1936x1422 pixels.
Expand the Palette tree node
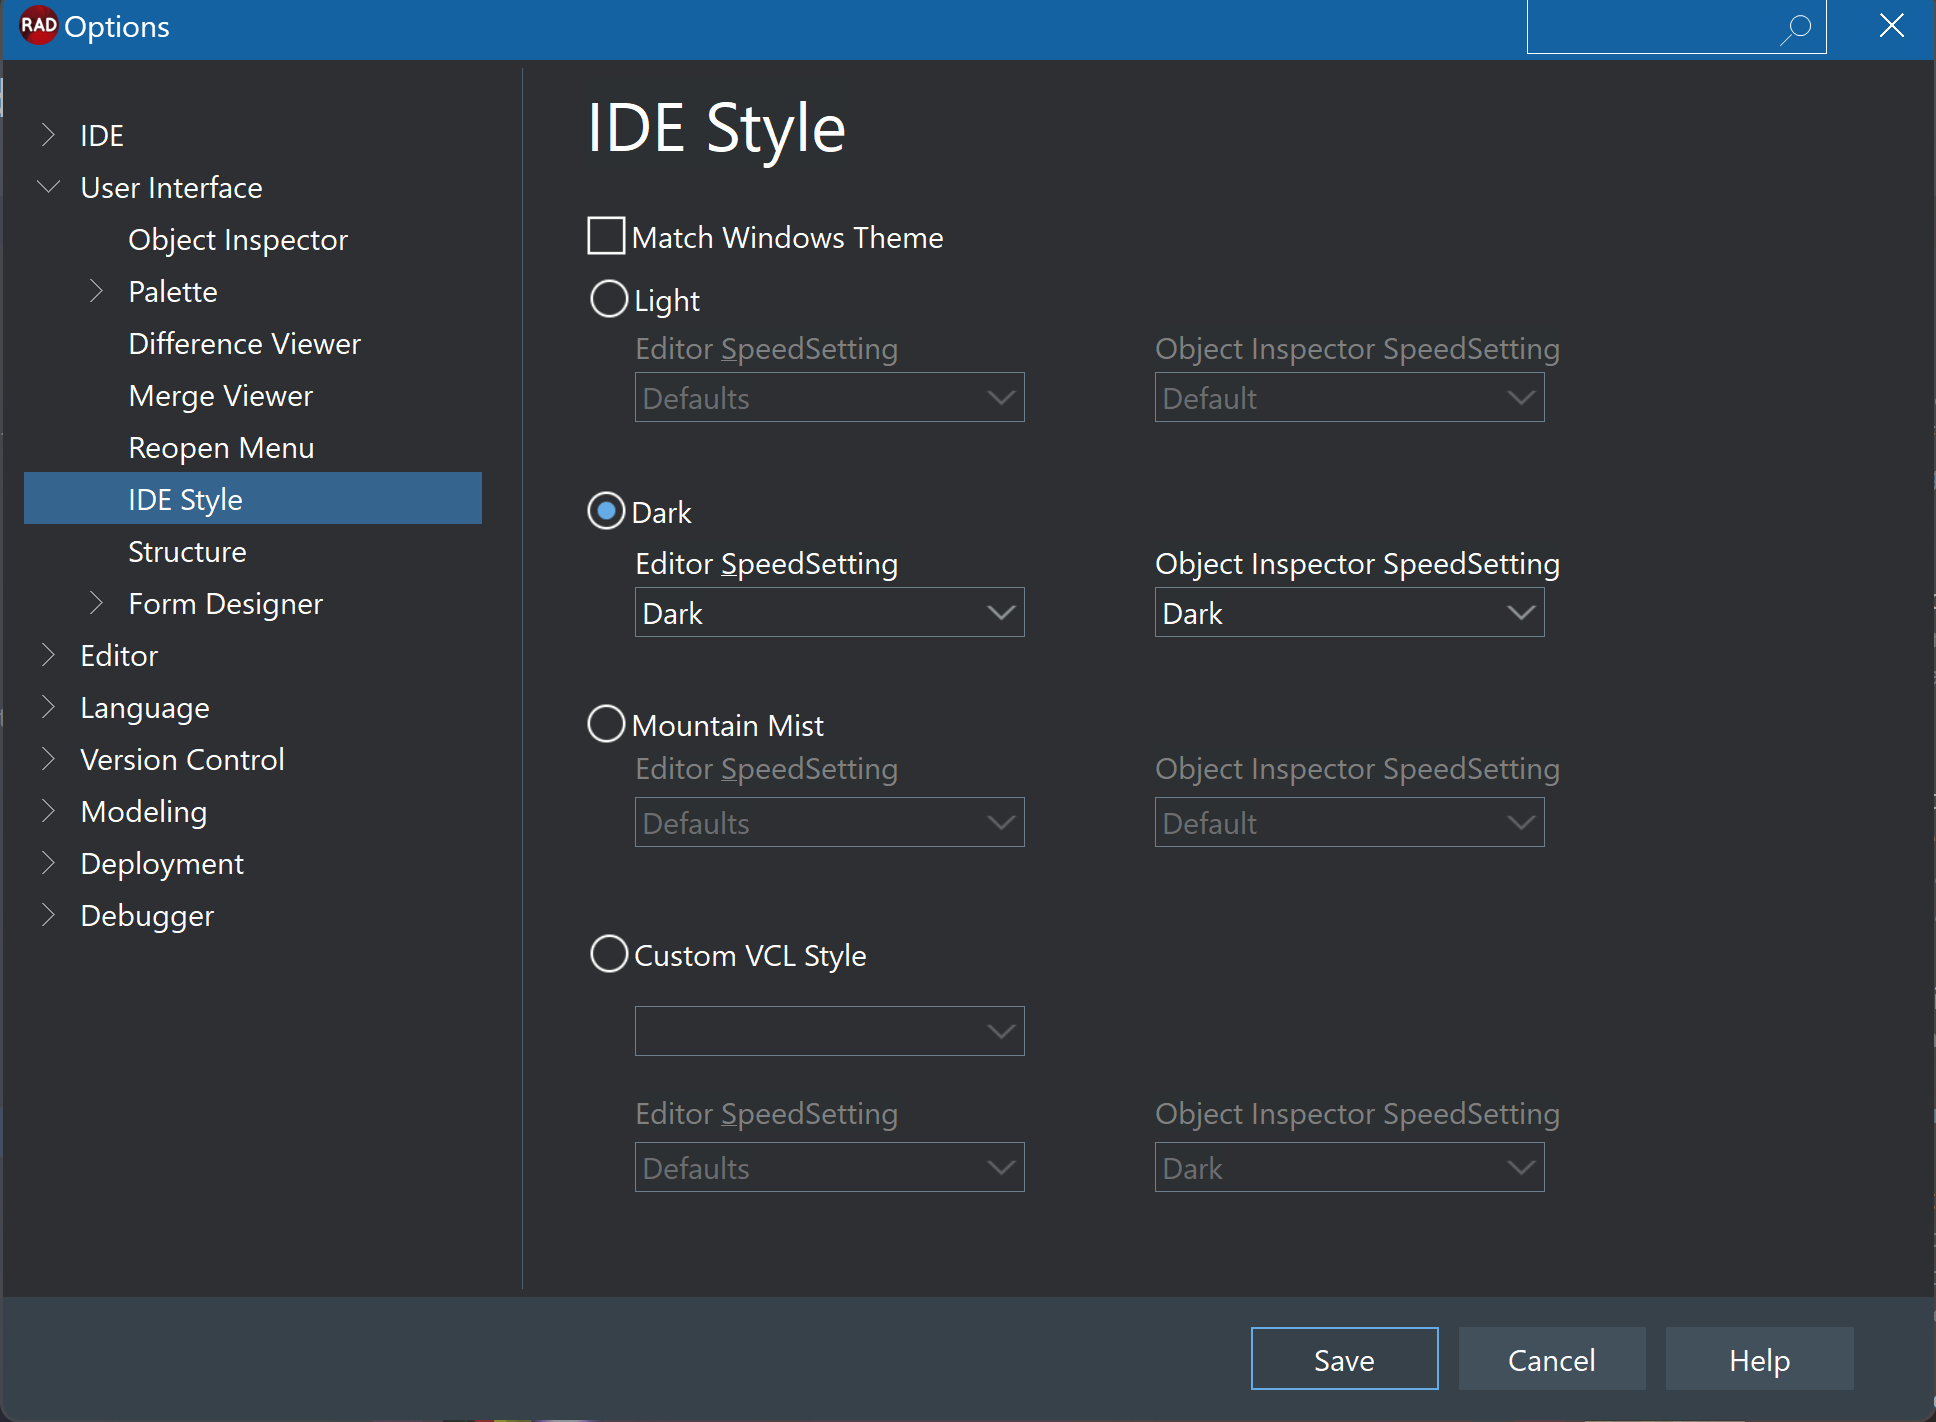pyautogui.click(x=96, y=291)
